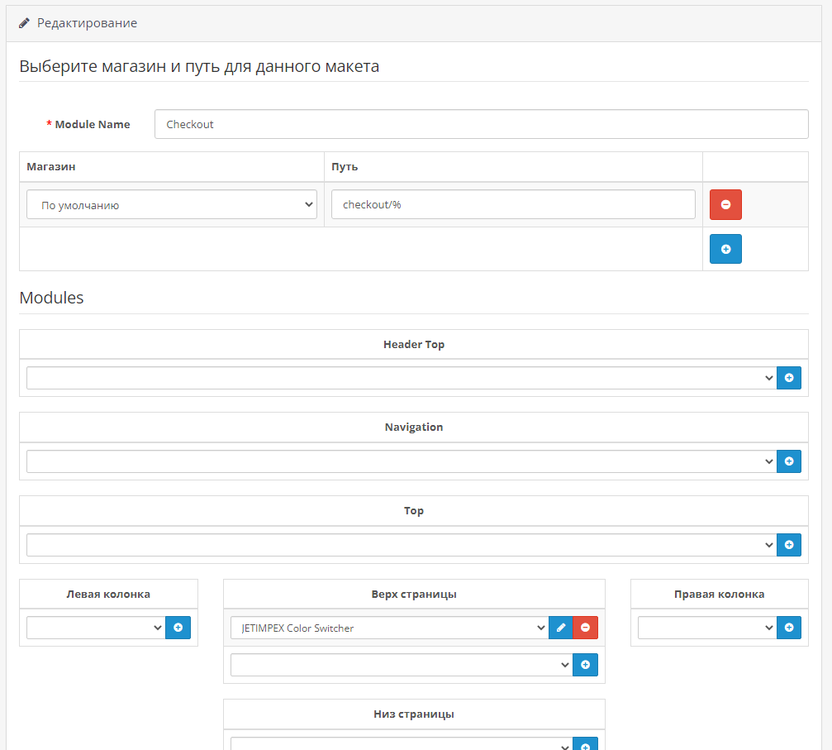Open the Header Top module dropdown
This screenshot has width=832, height=750.
[400, 378]
